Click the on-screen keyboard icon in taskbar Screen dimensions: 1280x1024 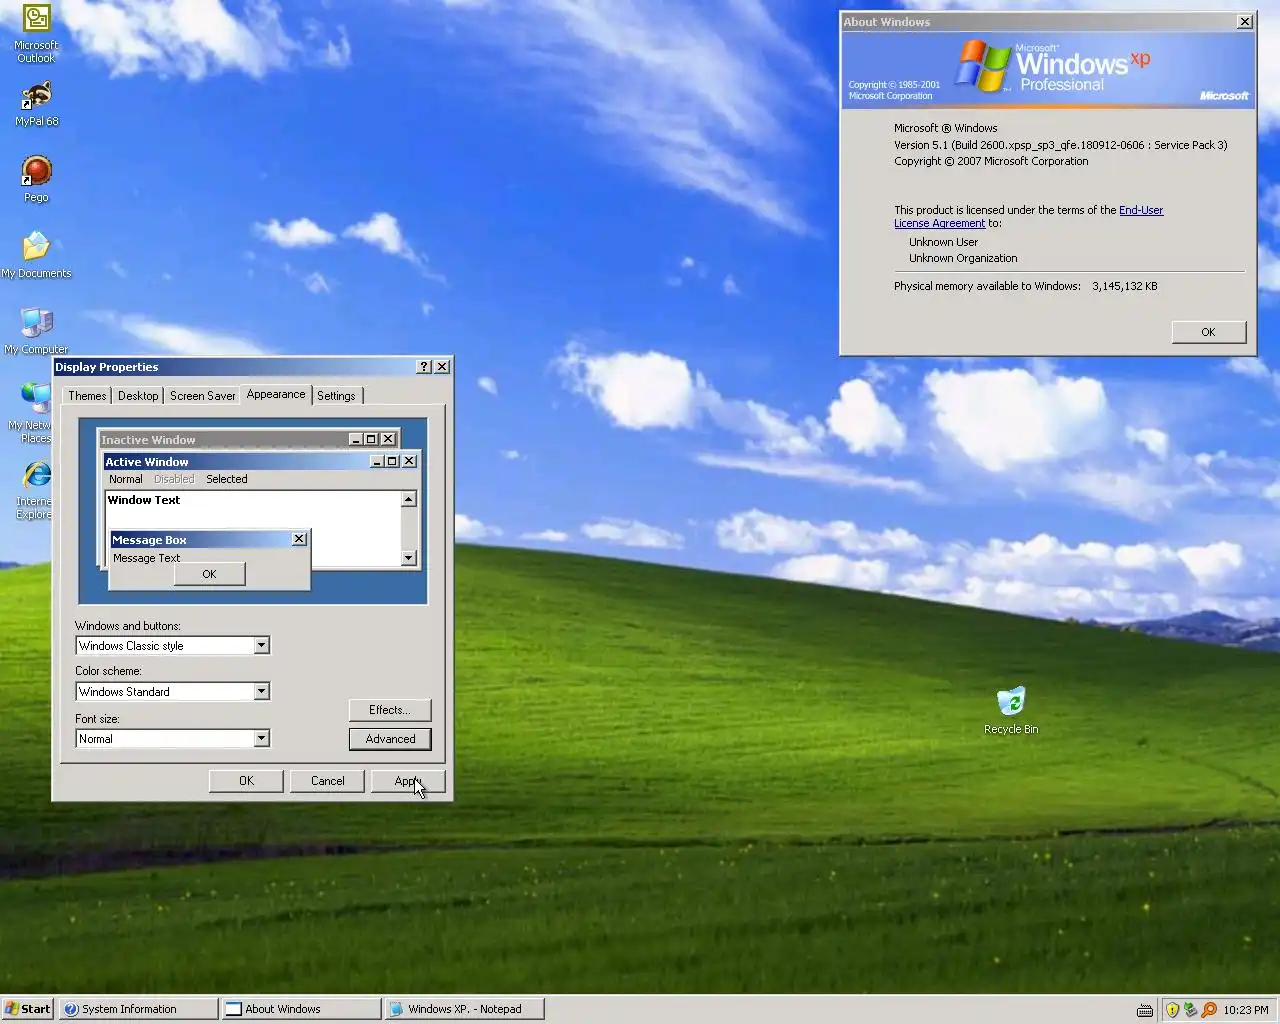[1145, 1010]
